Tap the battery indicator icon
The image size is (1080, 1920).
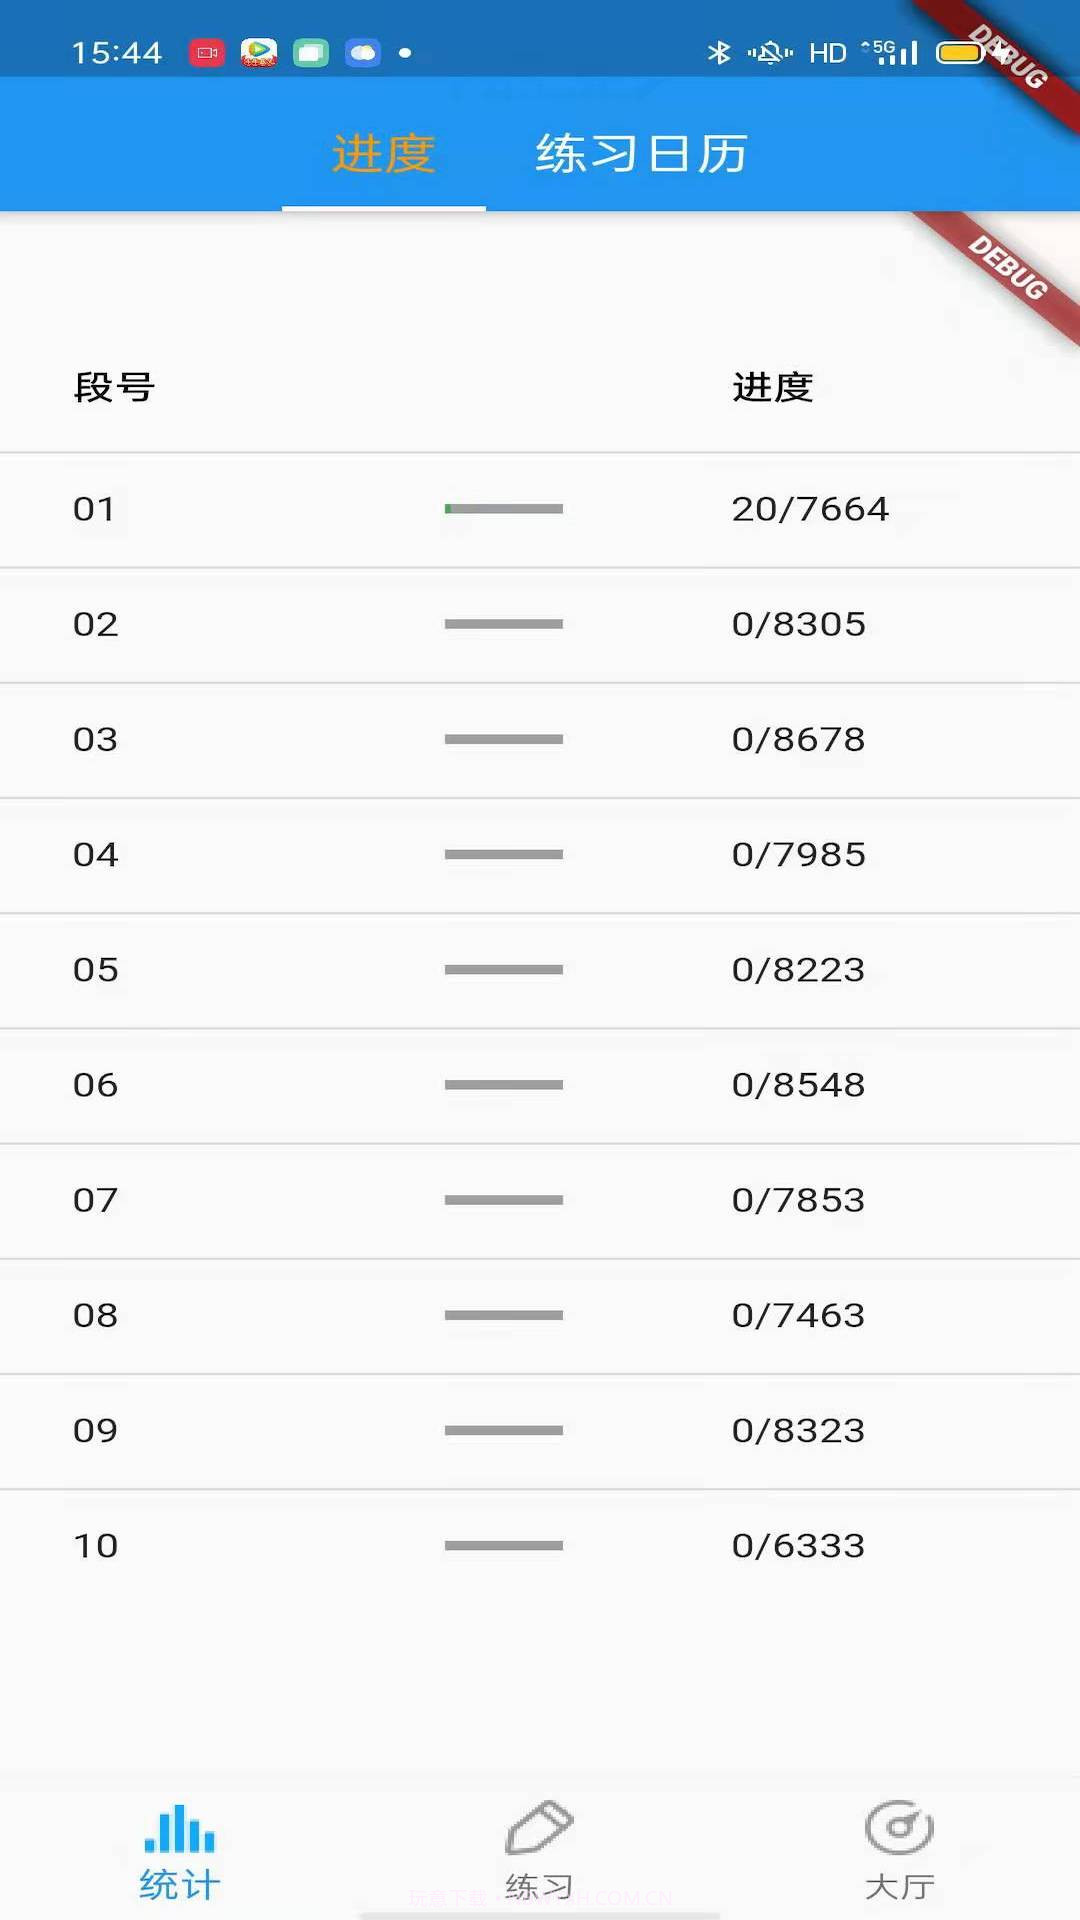point(961,52)
